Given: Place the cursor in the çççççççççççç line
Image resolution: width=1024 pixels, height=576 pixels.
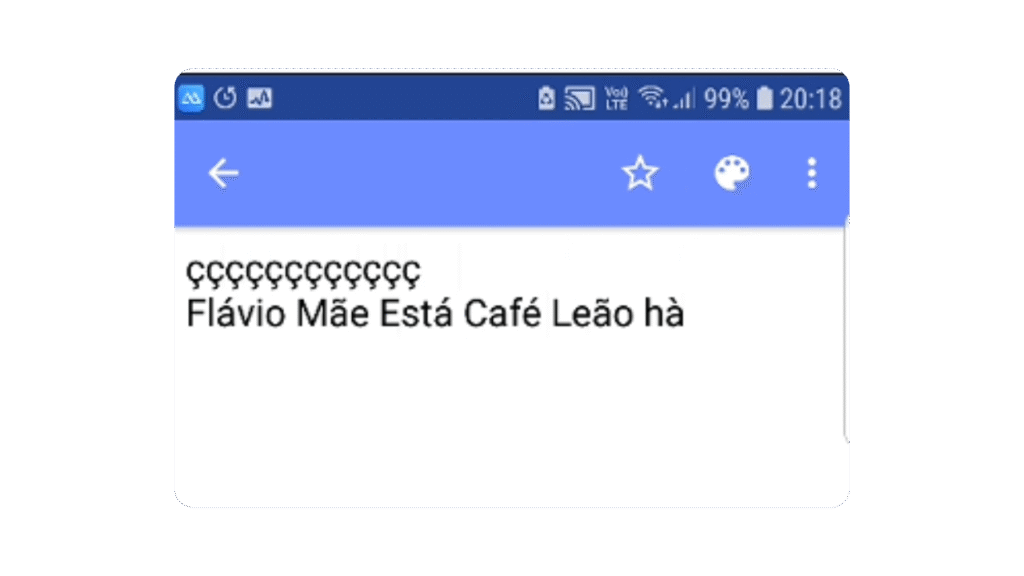Looking at the screenshot, I should tap(303, 273).
